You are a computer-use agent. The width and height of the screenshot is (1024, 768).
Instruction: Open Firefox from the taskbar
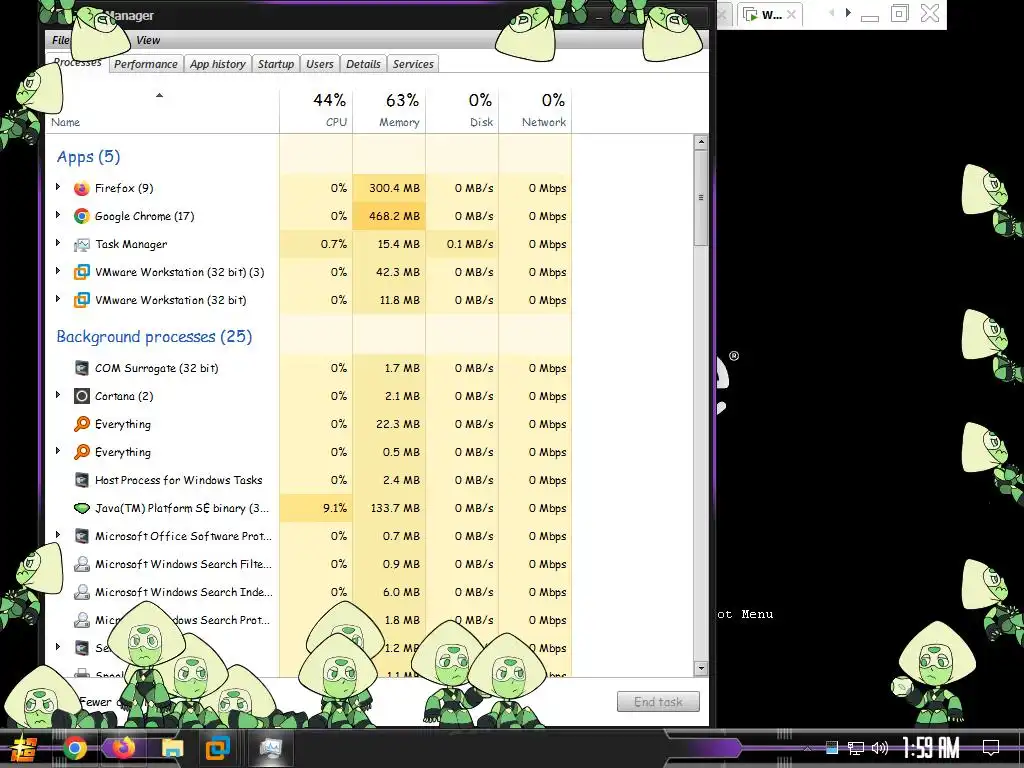tap(123, 748)
